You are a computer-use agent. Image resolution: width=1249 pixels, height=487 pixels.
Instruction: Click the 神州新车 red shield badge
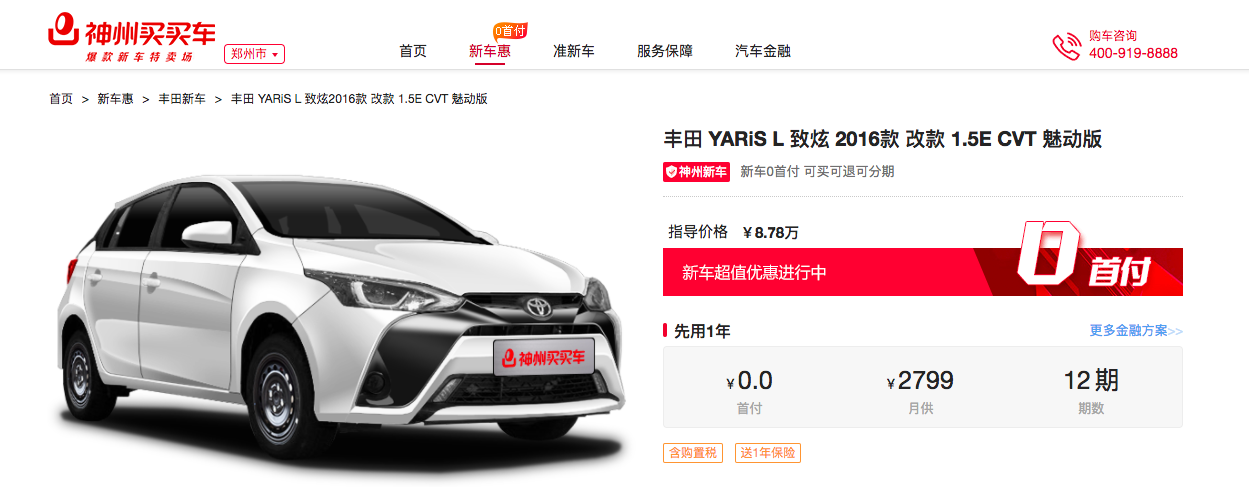point(697,171)
